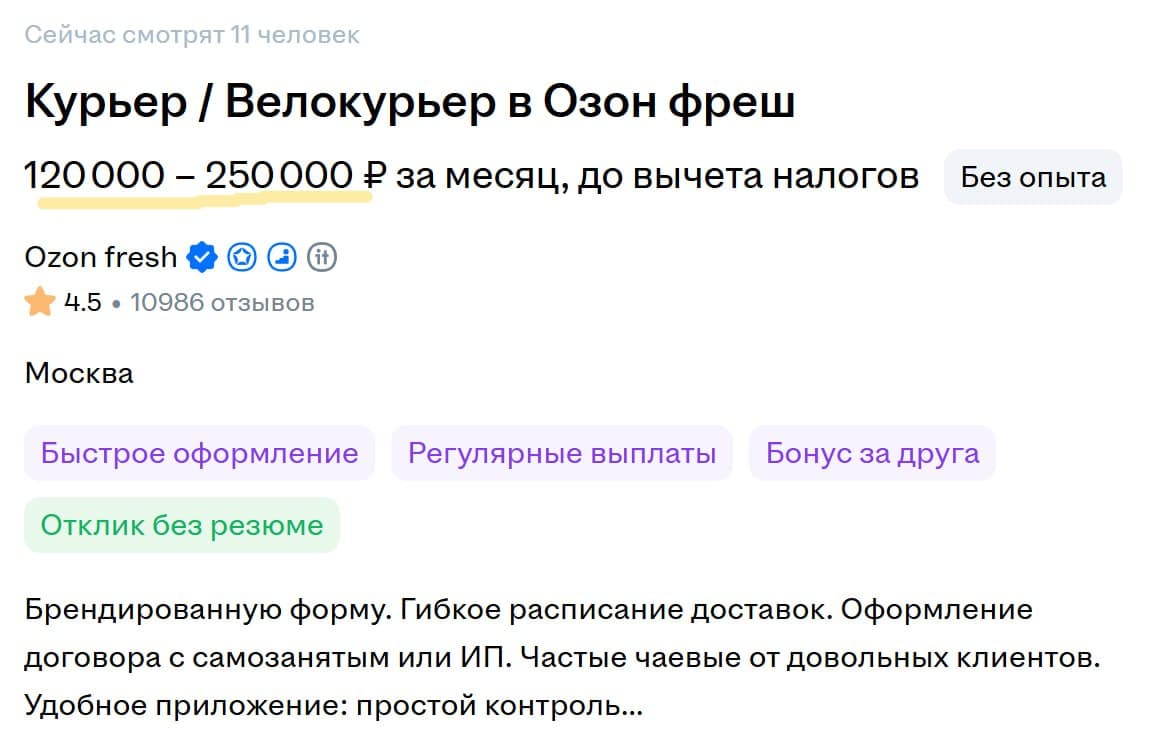Click the blue star employer badge

tap(242, 258)
